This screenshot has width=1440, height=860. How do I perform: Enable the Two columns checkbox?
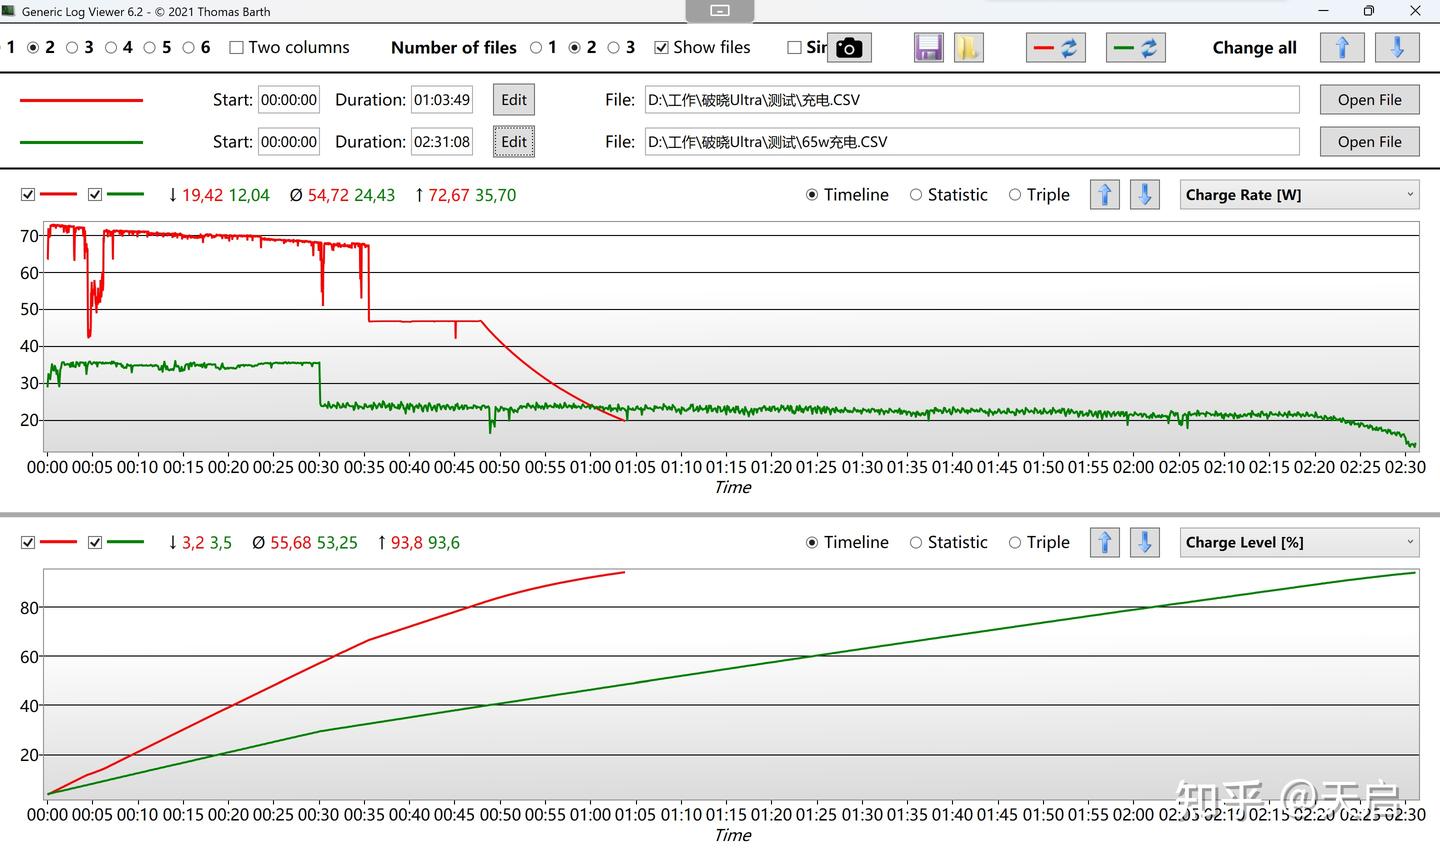pos(237,48)
